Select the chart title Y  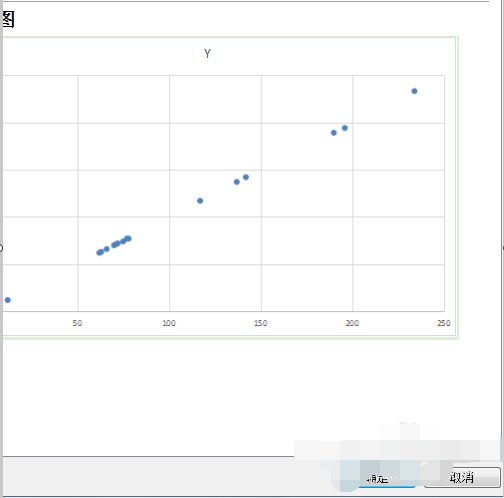(207, 54)
